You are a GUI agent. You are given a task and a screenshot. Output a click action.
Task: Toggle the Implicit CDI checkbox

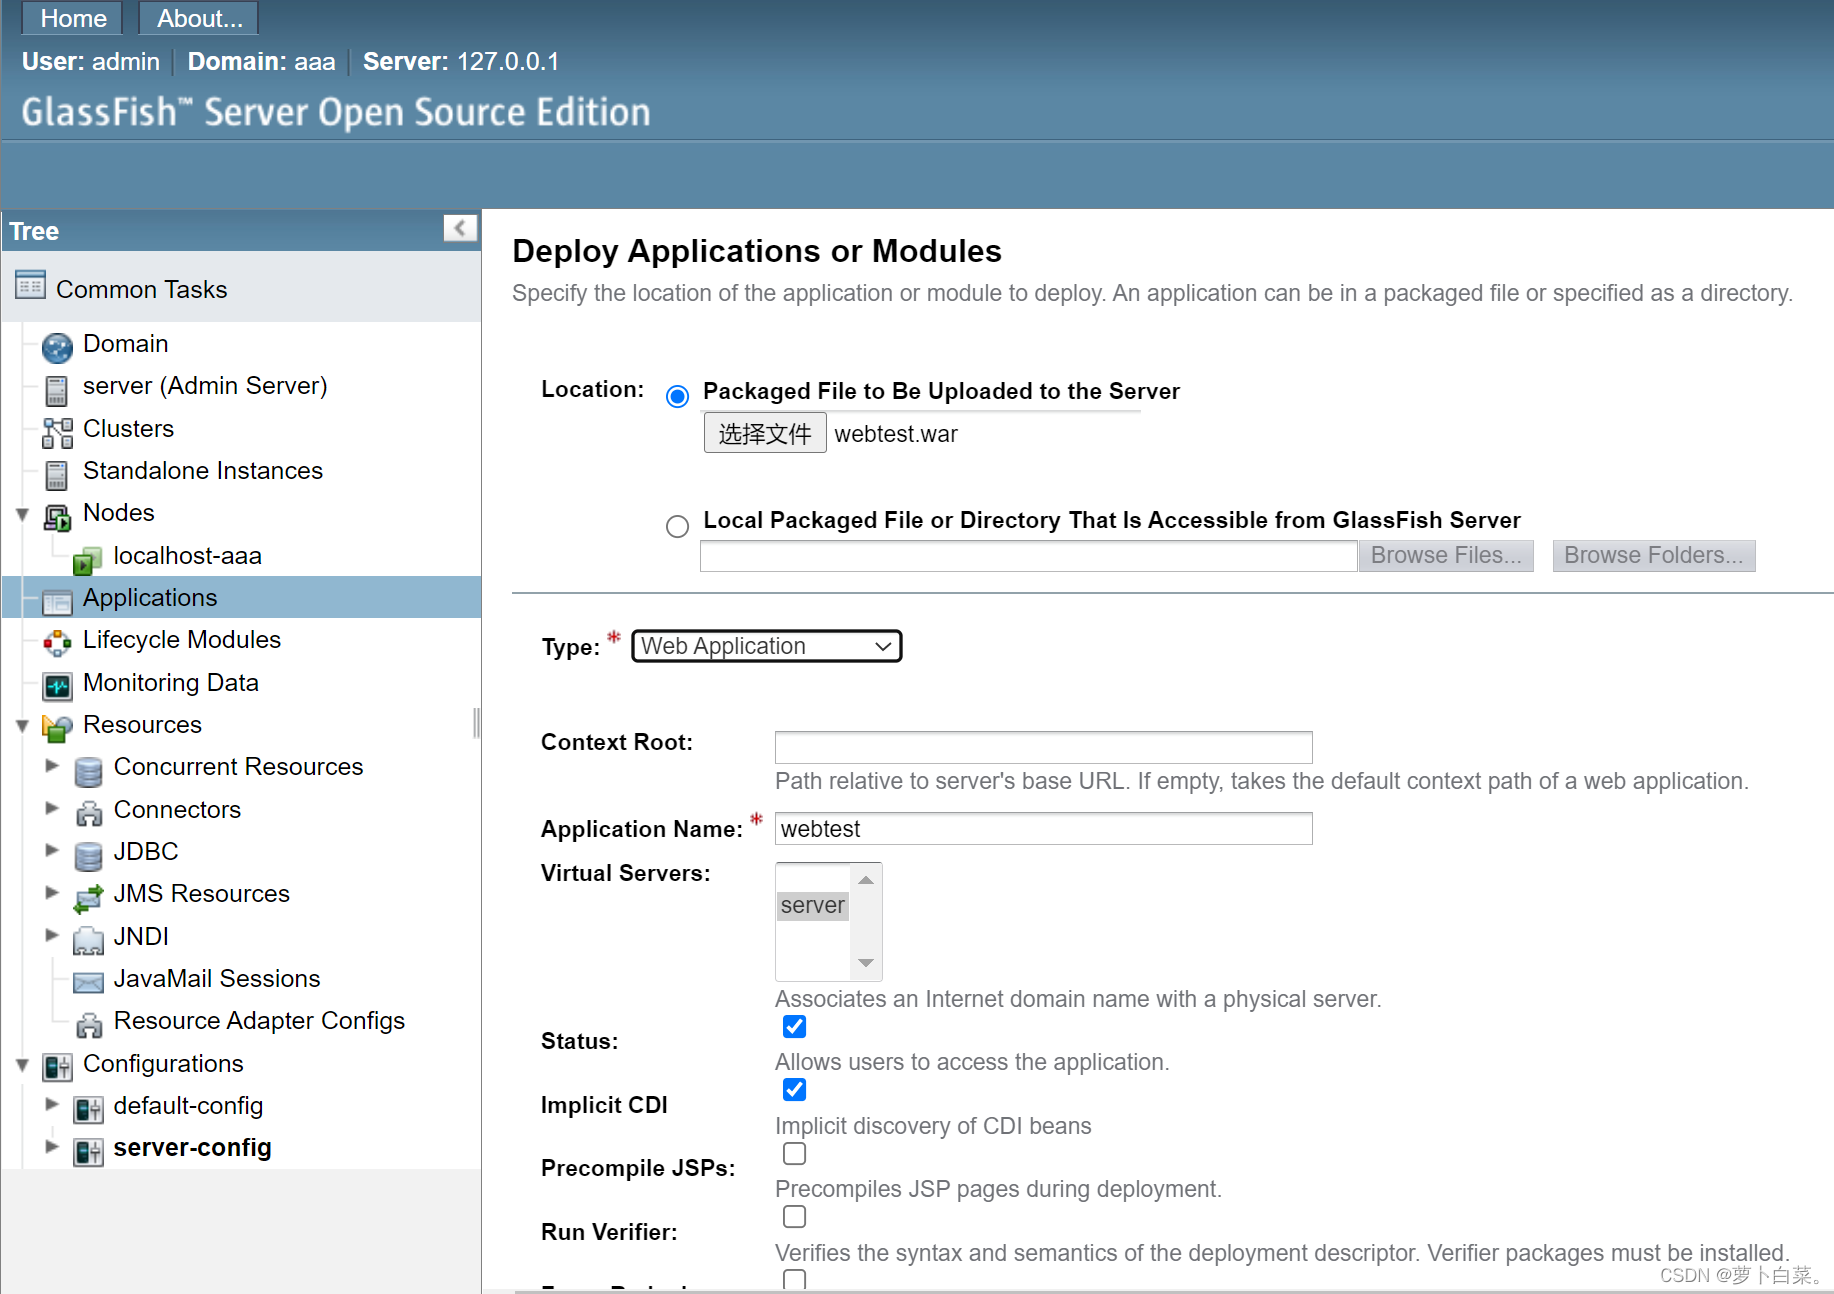pyautogui.click(x=794, y=1089)
